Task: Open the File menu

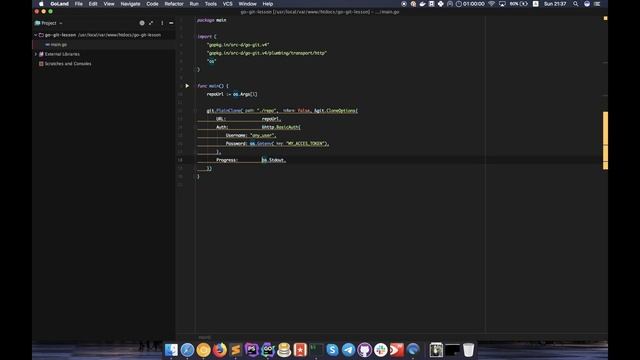Action: click(x=78, y=4)
